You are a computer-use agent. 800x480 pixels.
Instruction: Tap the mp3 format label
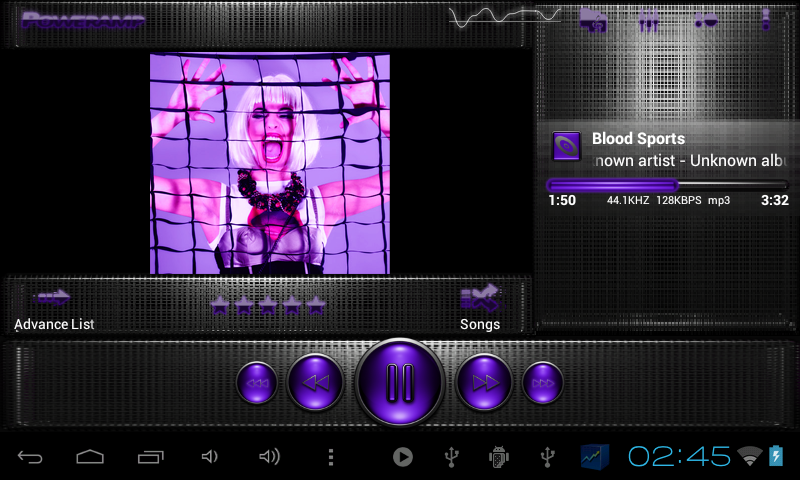[718, 201]
